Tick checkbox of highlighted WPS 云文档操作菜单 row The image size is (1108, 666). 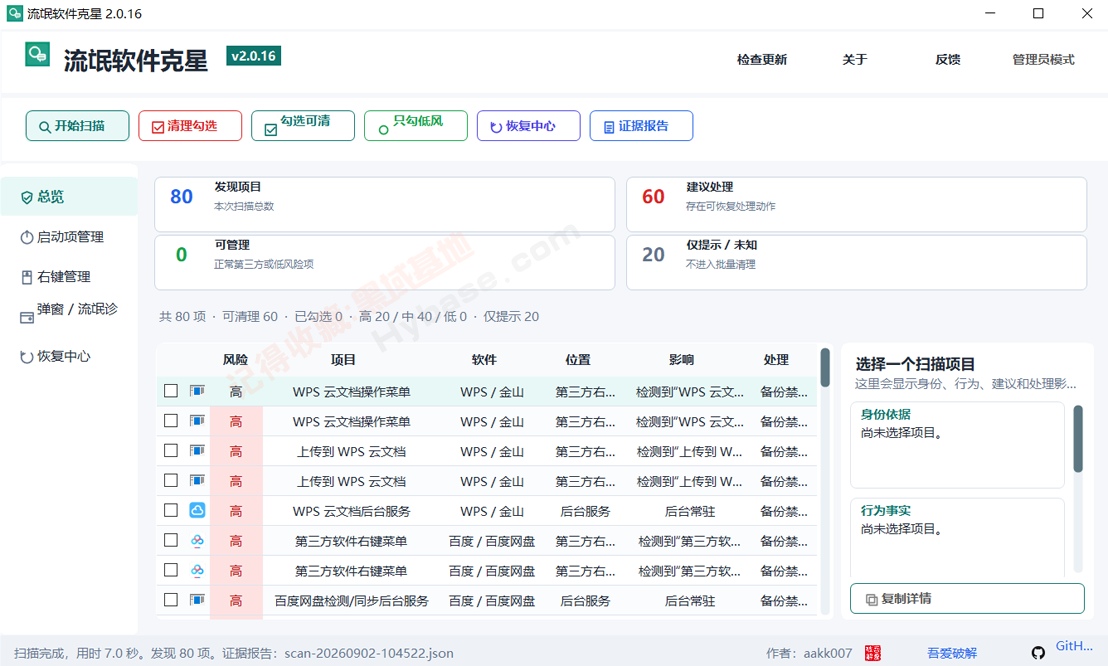point(171,391)
